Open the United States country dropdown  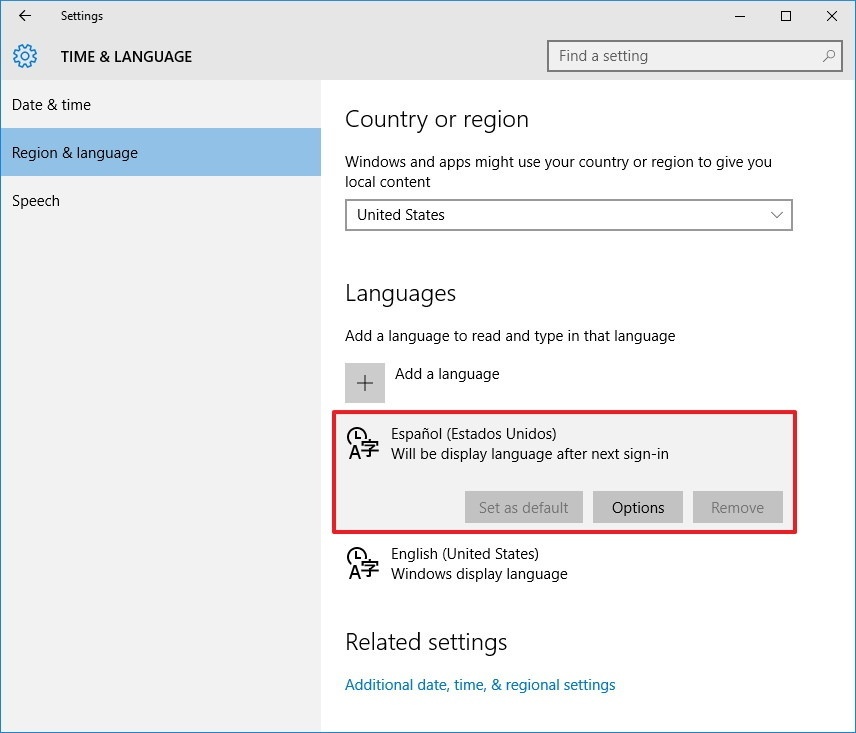pyautogui.click(x=568, y=215)
